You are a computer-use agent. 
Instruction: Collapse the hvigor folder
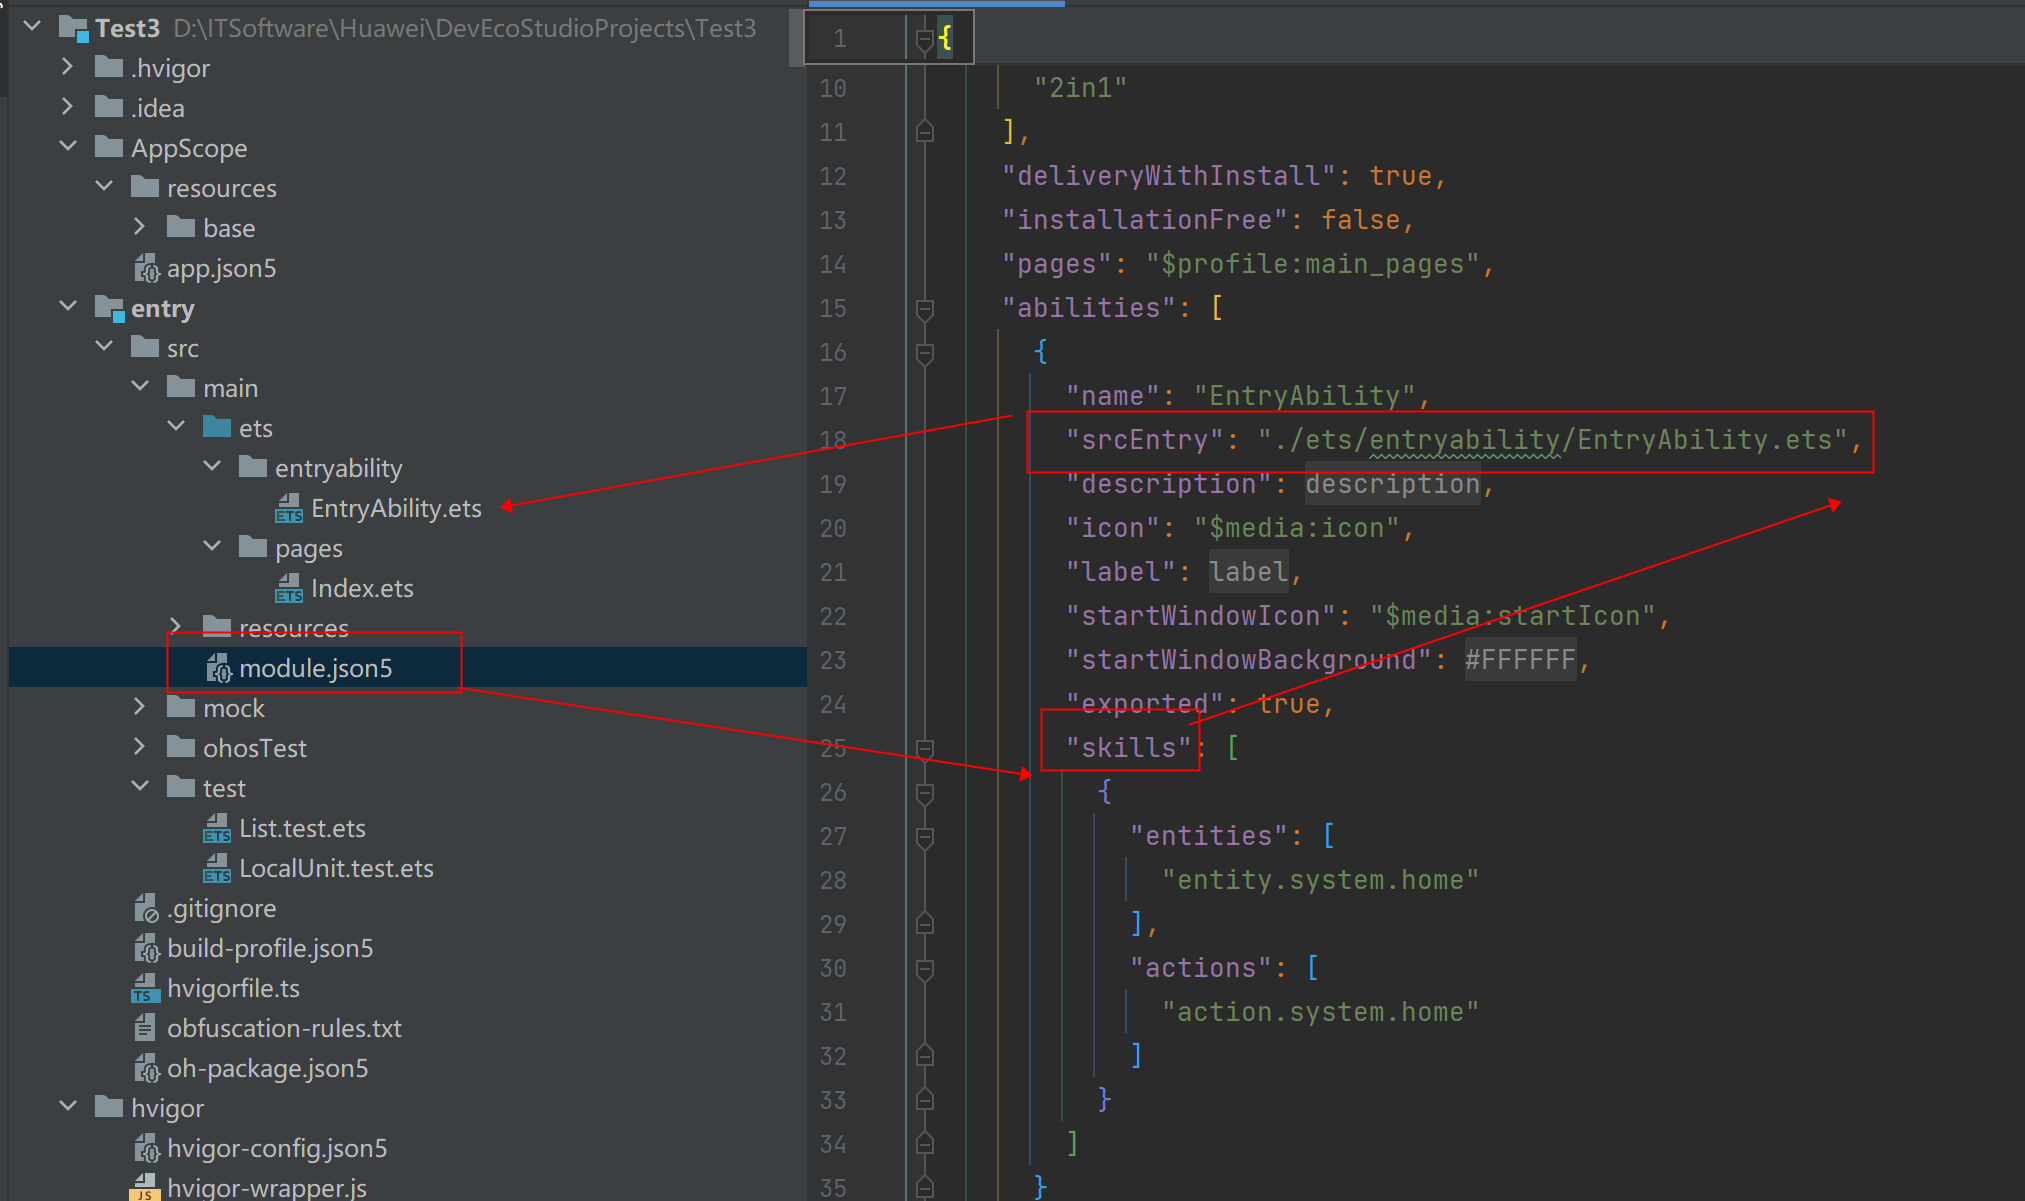pos(68,1106)
